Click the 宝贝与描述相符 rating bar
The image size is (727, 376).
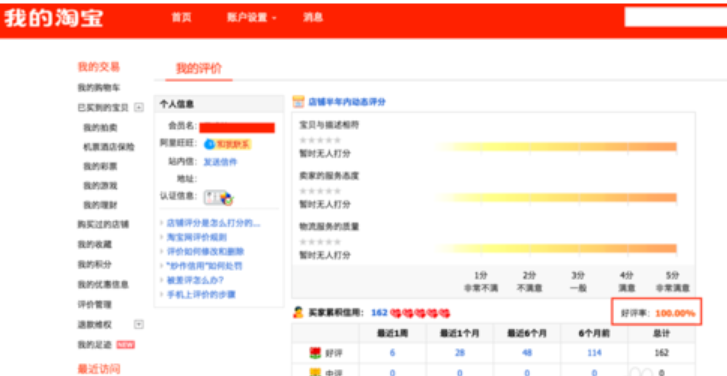pyautogui.click(x=555, y=147)
